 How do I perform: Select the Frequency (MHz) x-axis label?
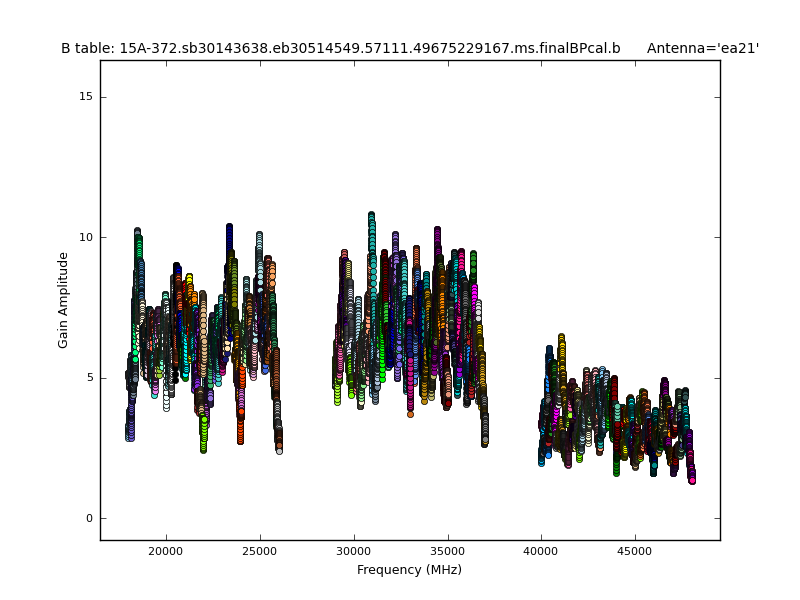coord(409,570)
